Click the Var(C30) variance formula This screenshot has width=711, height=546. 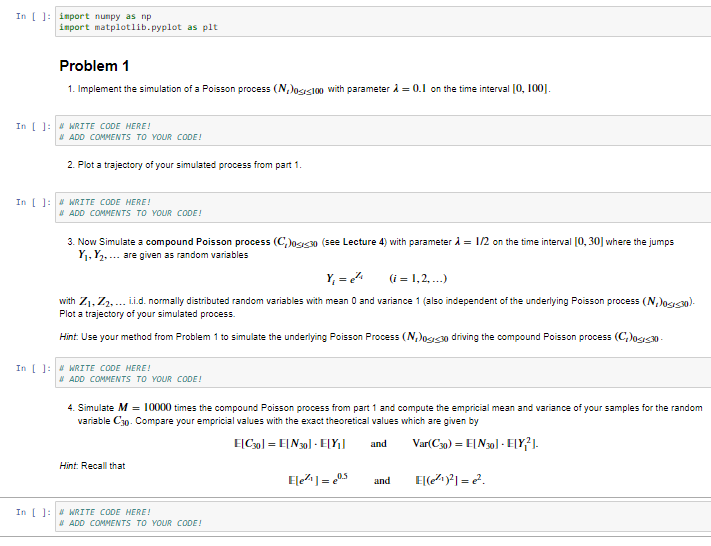click(475, 443)
